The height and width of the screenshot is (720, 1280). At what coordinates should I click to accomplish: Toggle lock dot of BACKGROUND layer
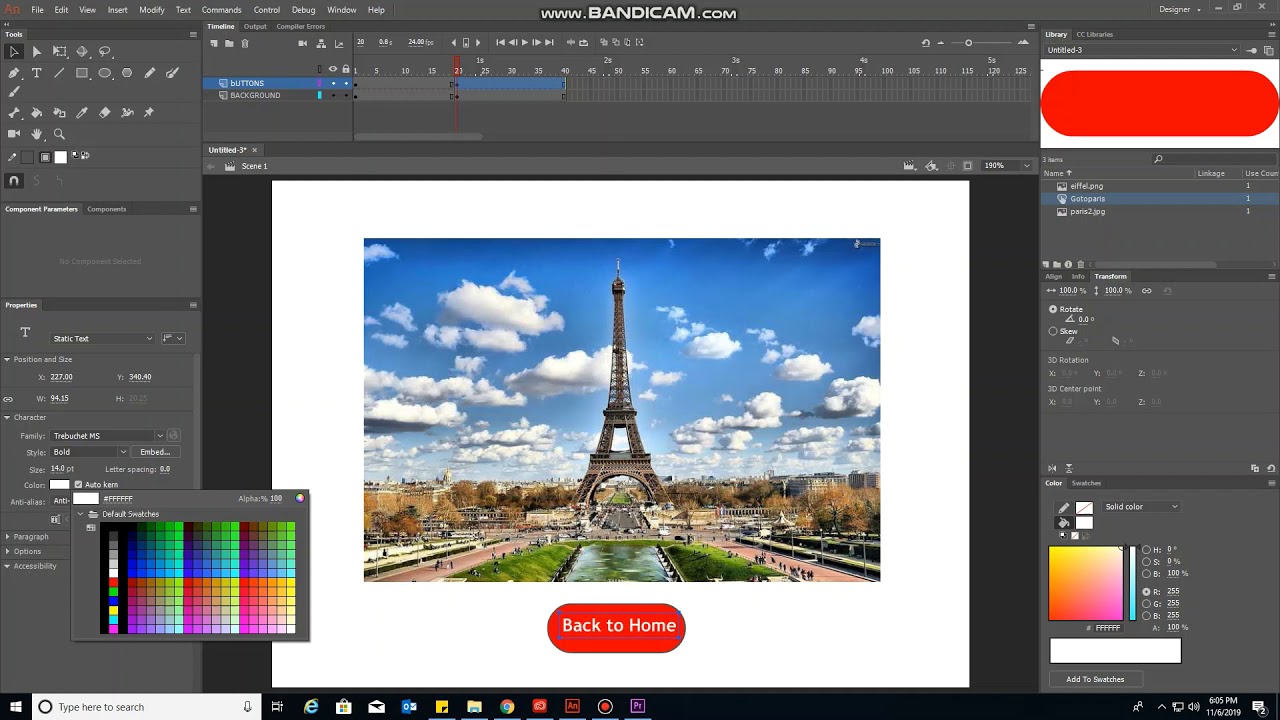(346, 95)
